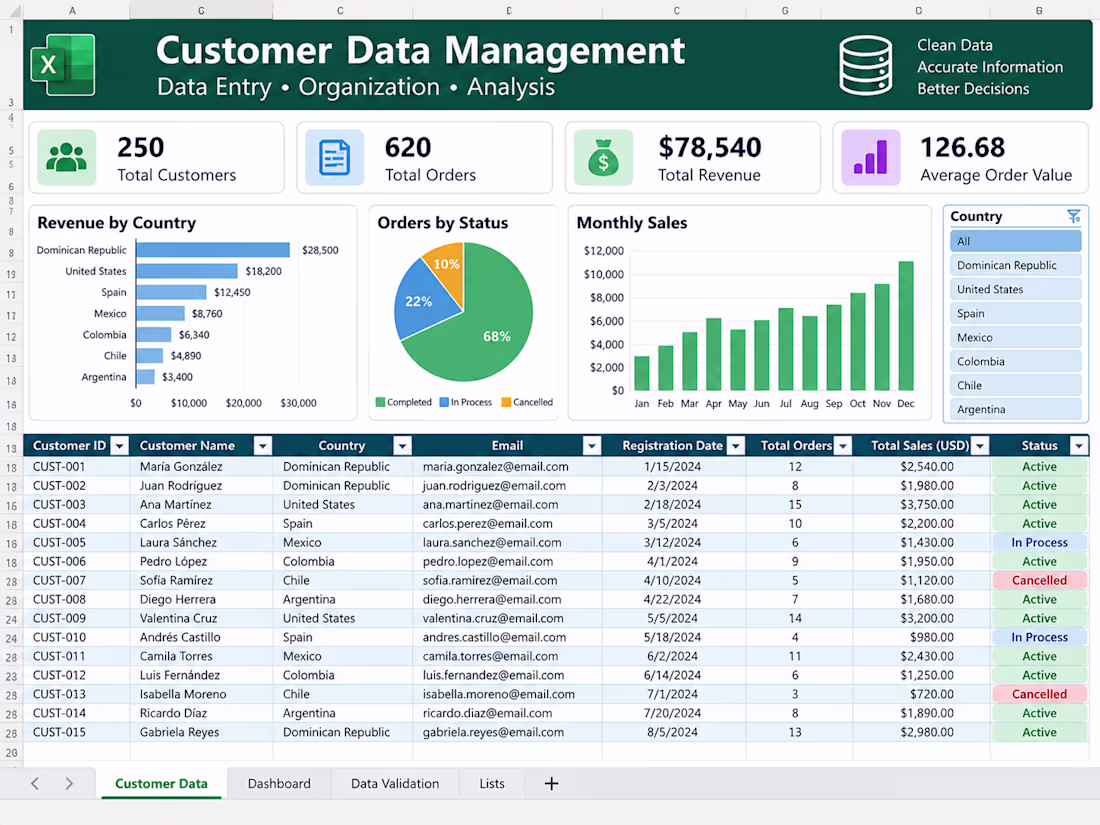Open Customer Name column filter dropdown
Image resolution: width=1100 pixels, height=825 pixels.
pos(262,445)
